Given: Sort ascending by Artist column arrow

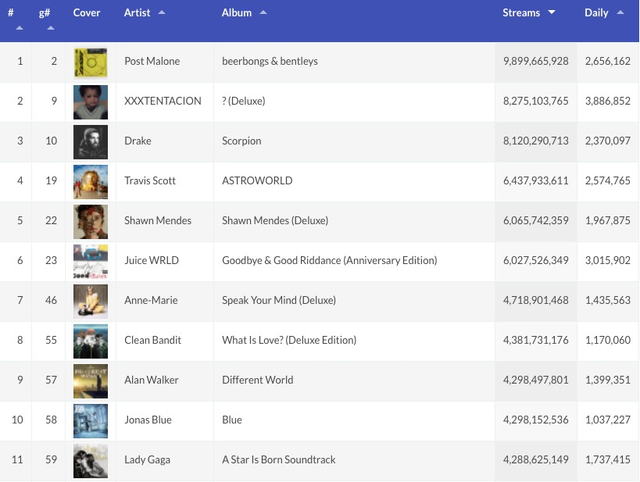Looking at the screenshot, I should [x=162, y=13].
